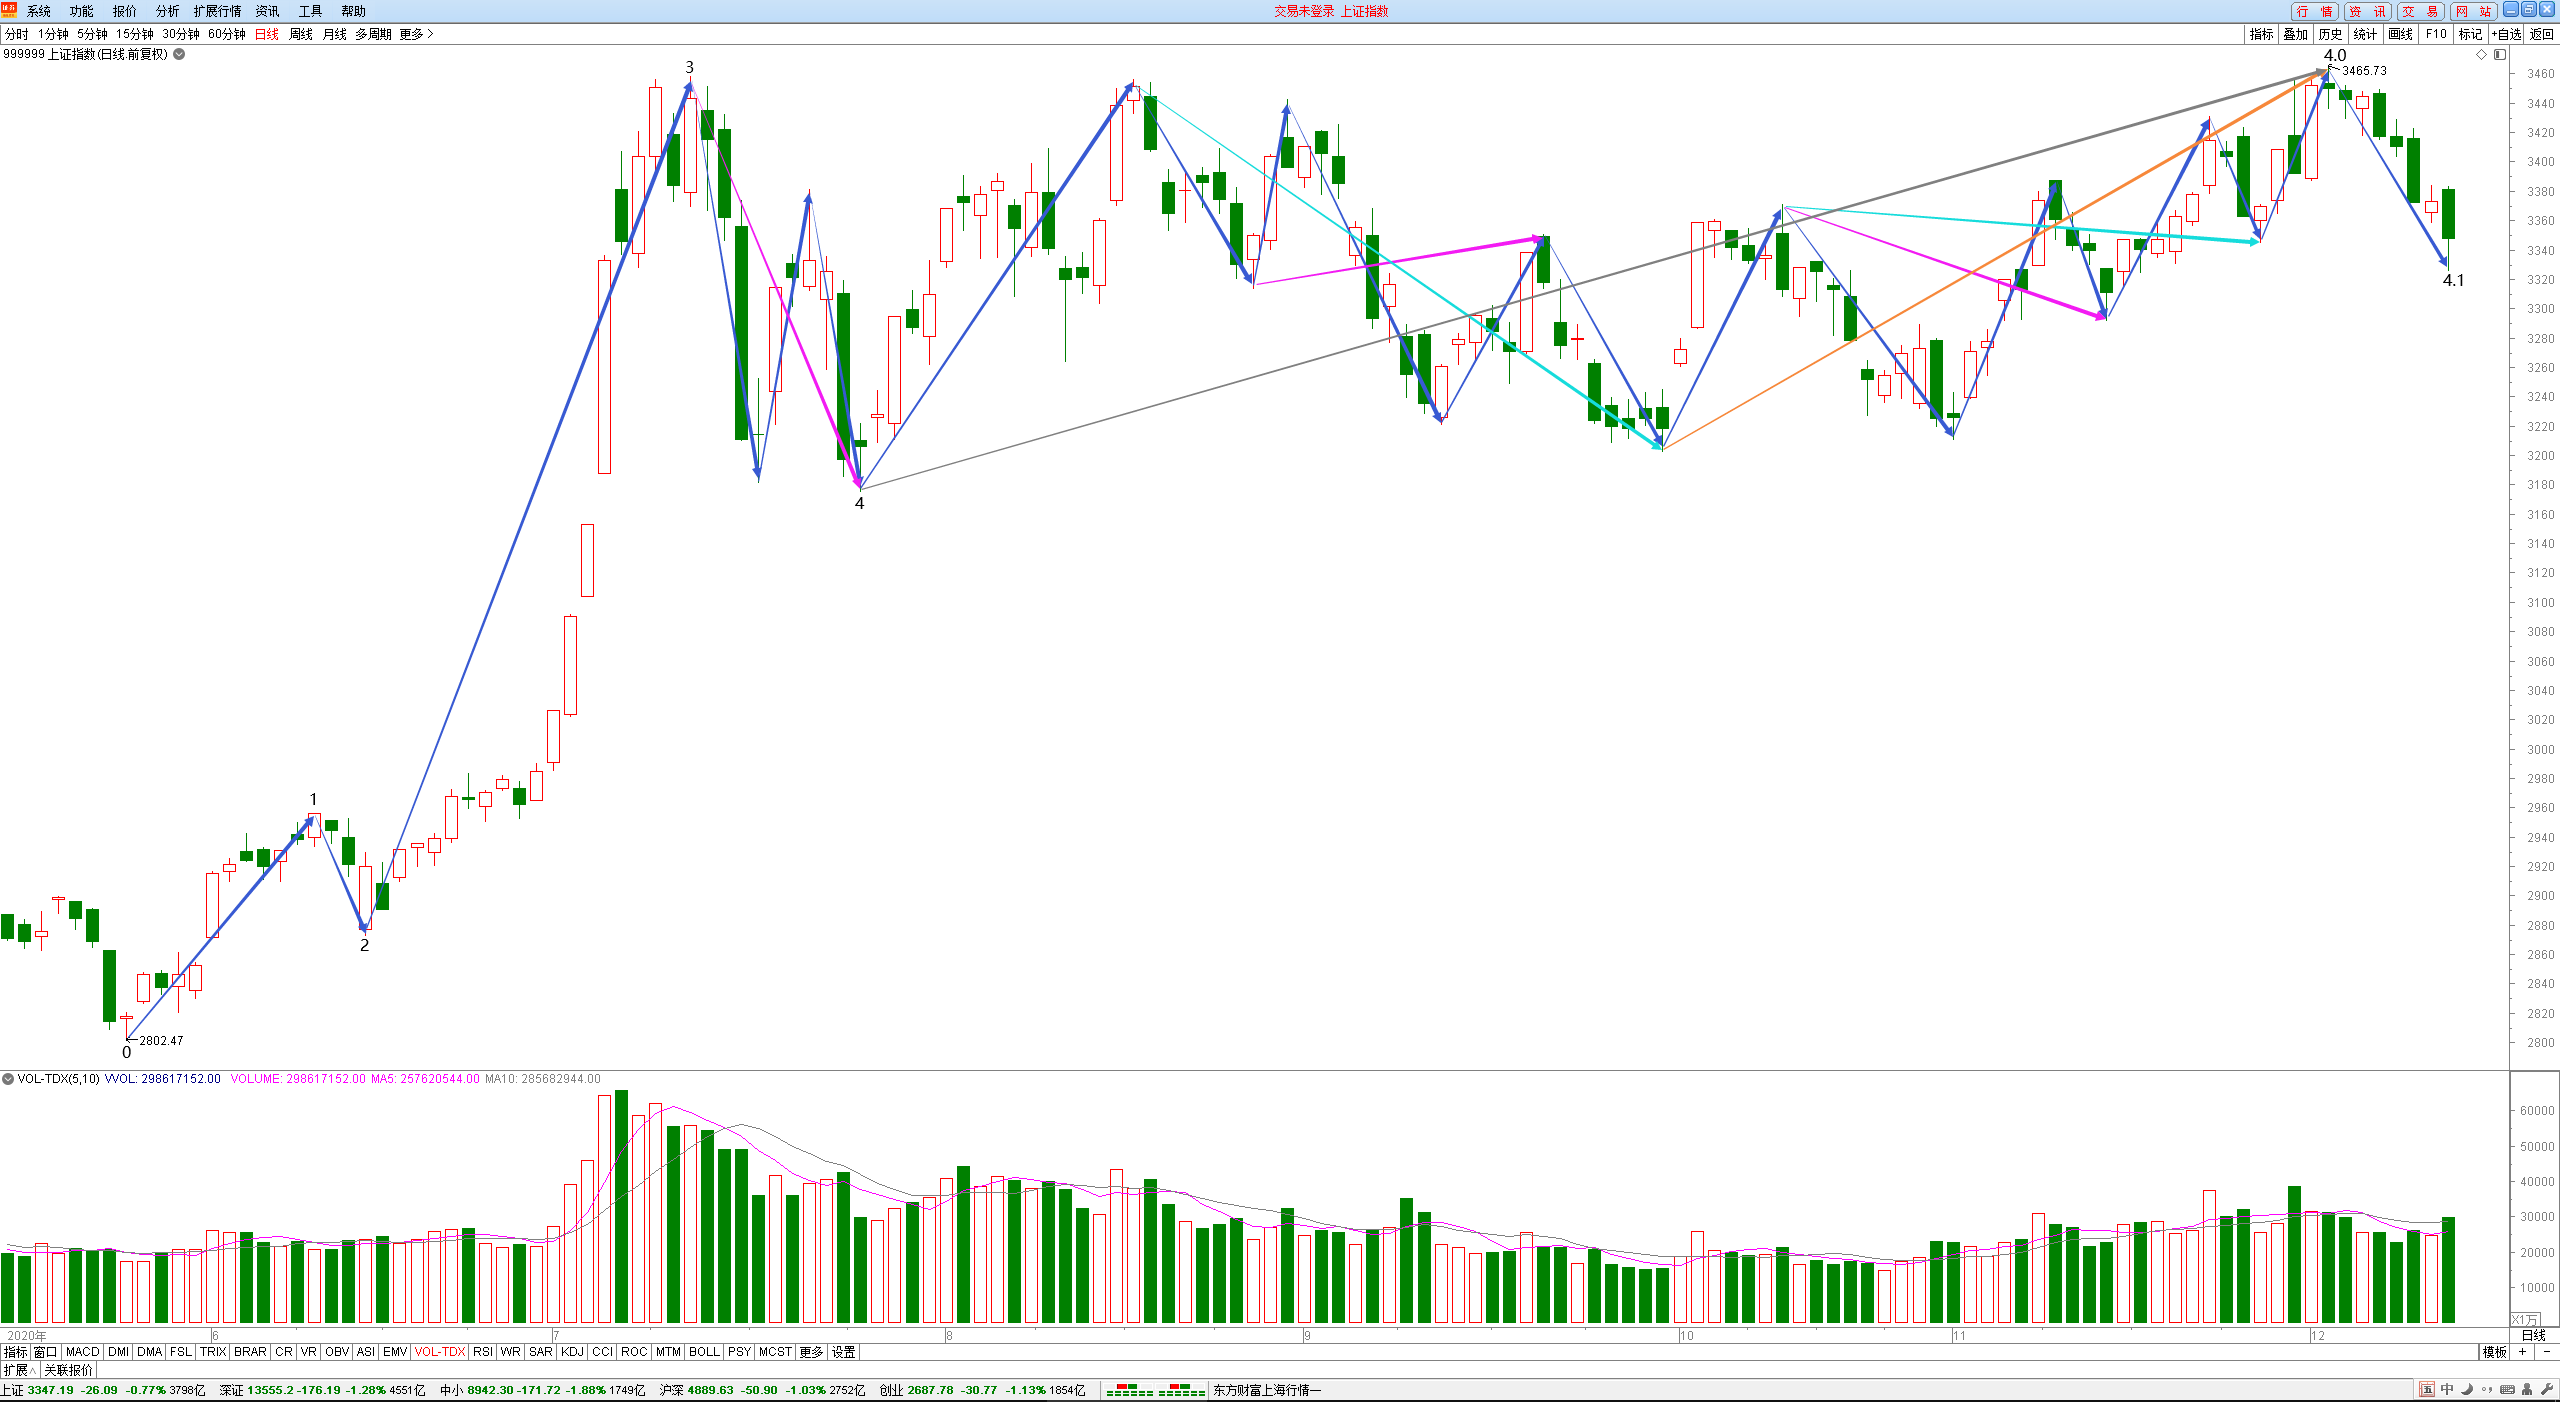
Task: Toggle the side panel icon near the price axis
Action: pos(2500,55)
